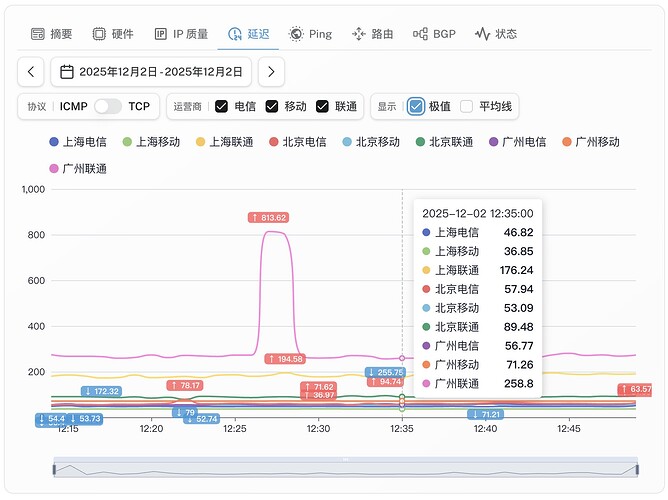Click the 53.73 minimum marker label
The image size is (668, 500).
[85, 419]
